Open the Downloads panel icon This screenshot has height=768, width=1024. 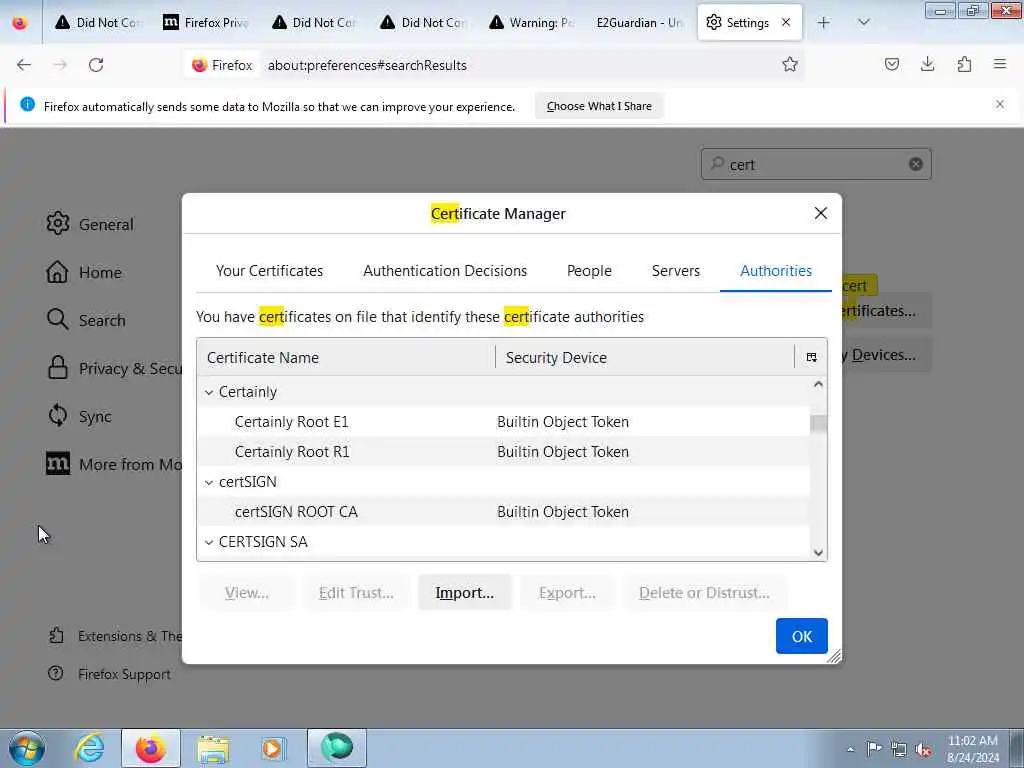pyautogui.click(x=927, y=64)
